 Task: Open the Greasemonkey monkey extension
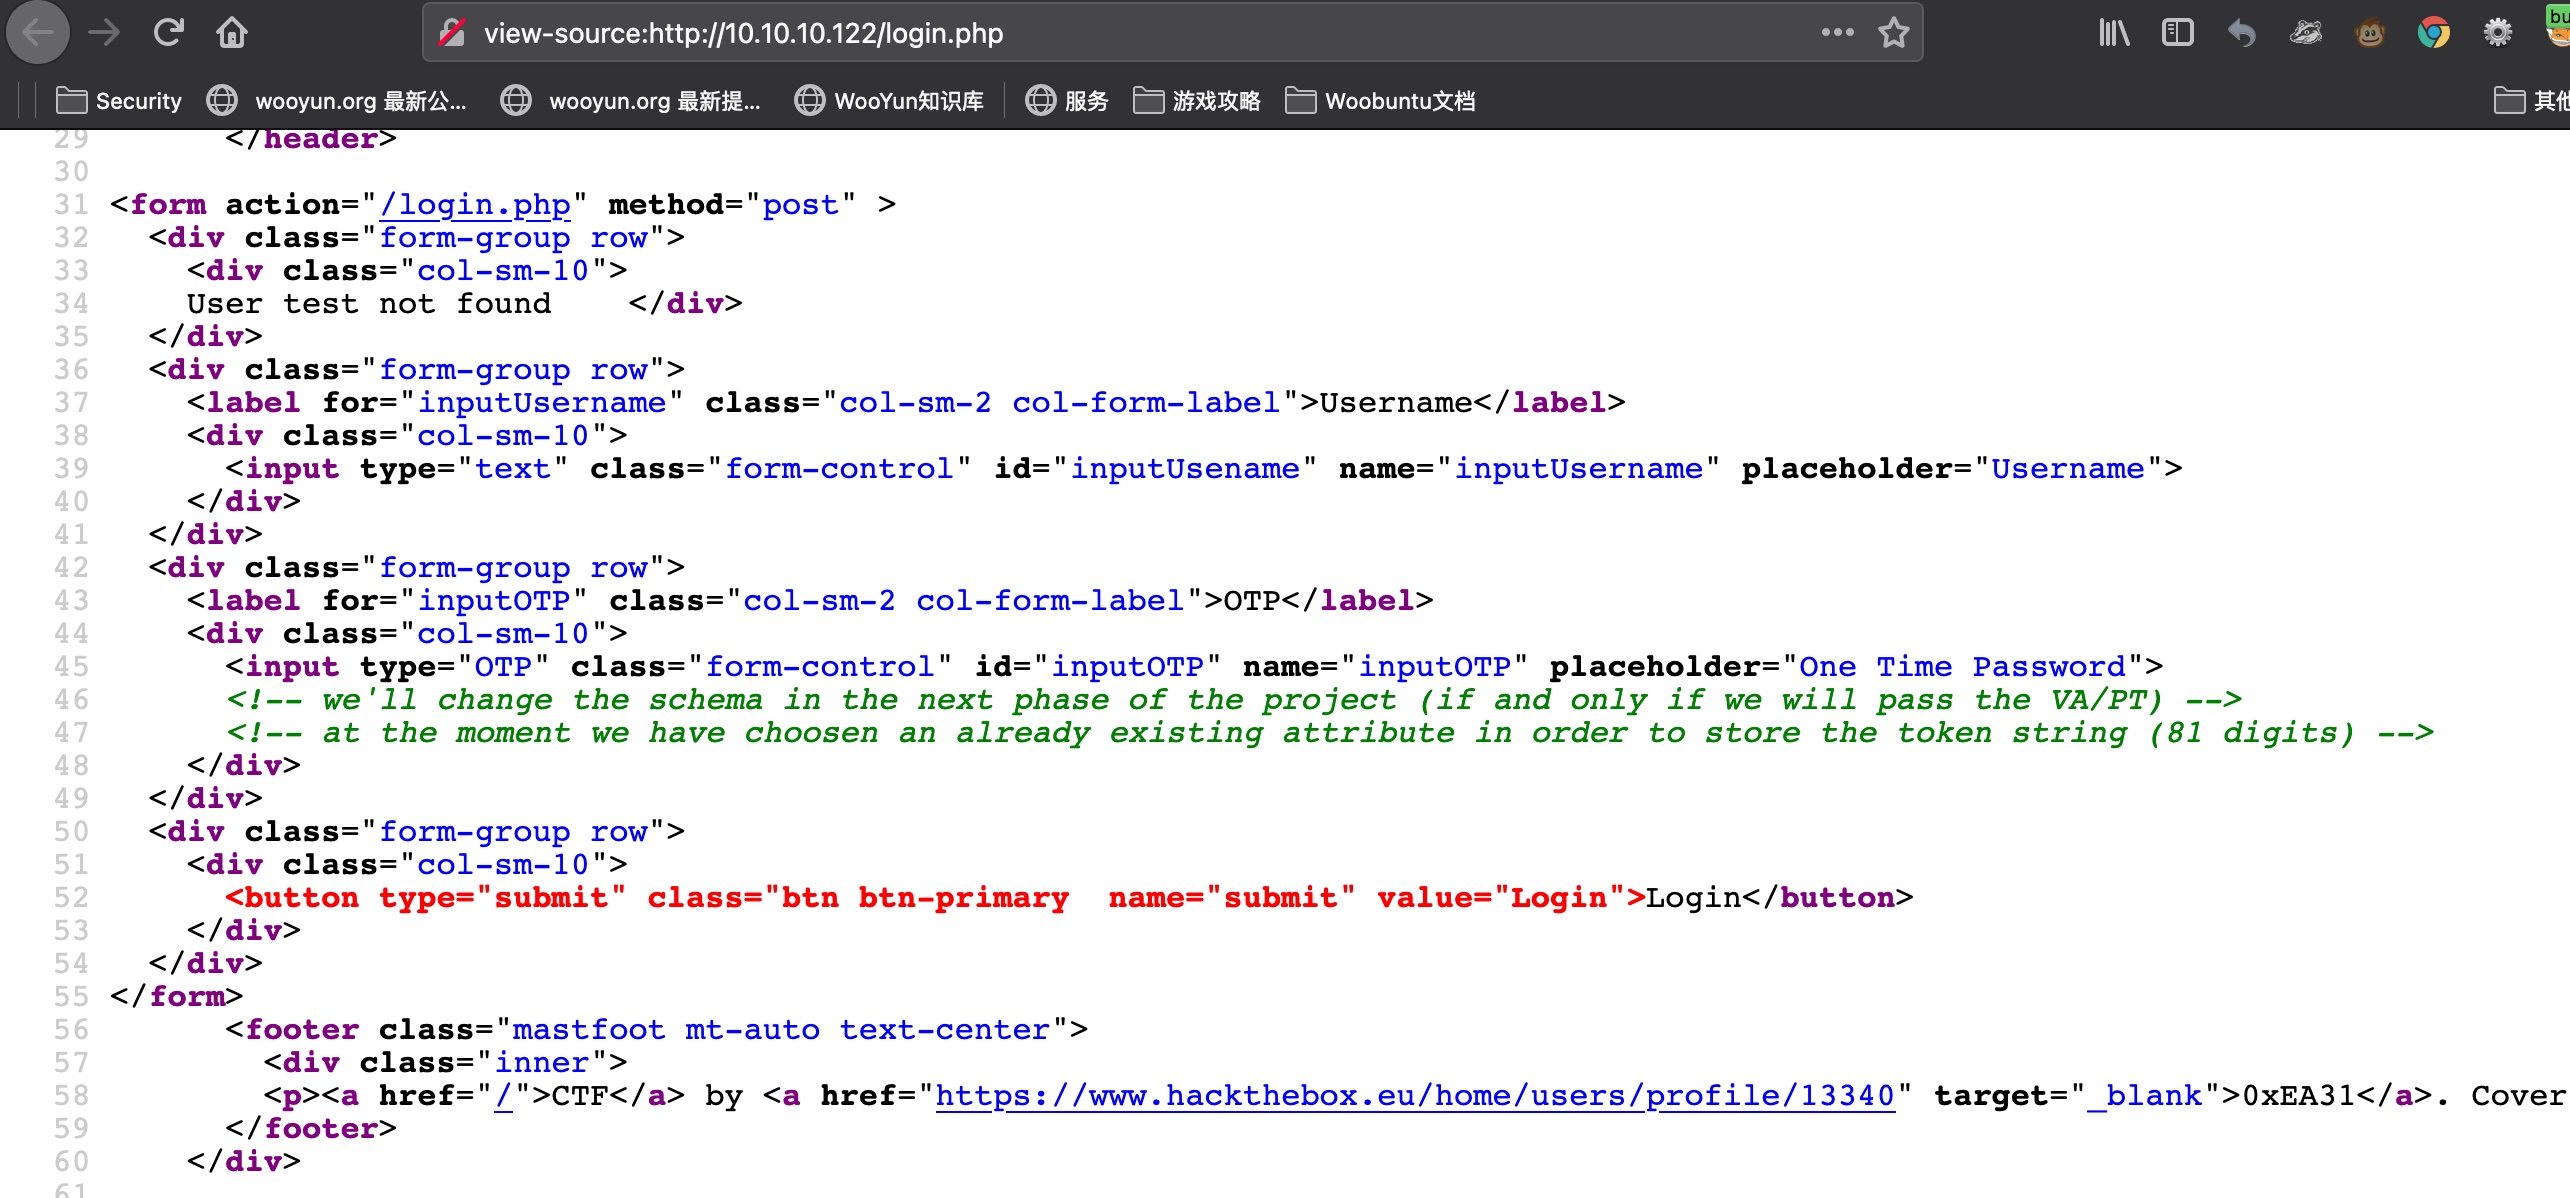point(2369,33)
